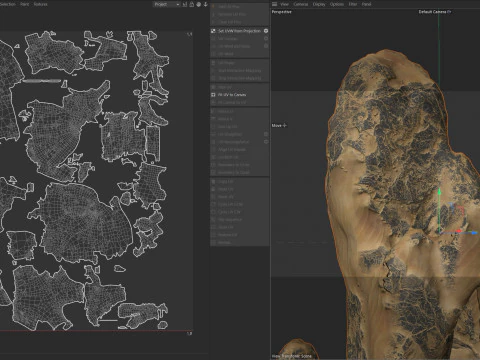Click the Clear UV Pins icon

(x=213, y=22)
